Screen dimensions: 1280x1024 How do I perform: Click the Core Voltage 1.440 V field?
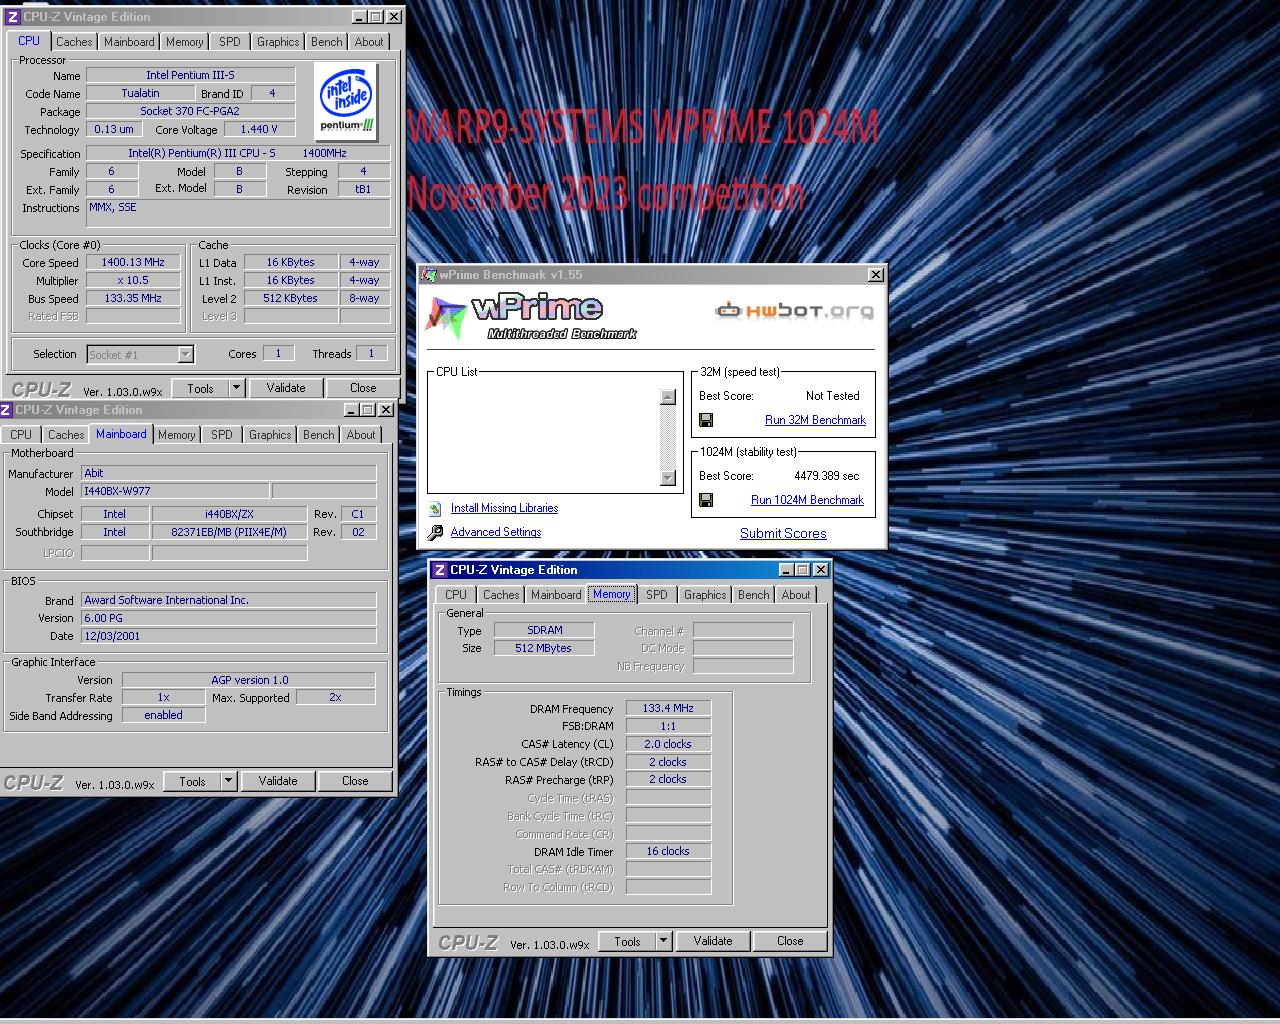click(x=260, y=129)
